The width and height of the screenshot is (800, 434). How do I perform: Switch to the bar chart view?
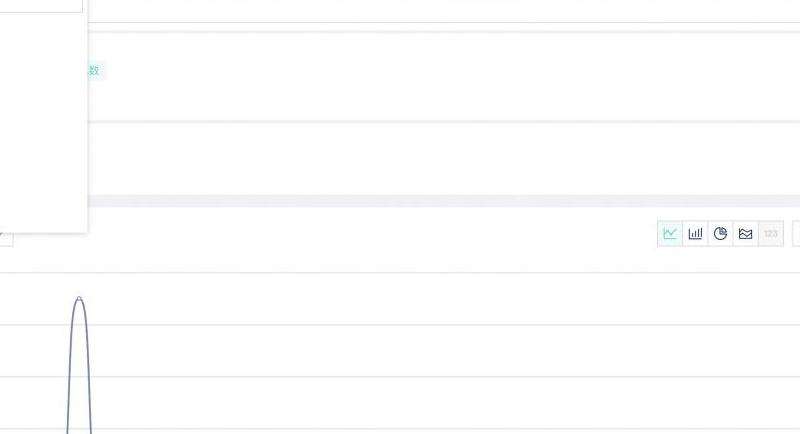click(x=695, y=234)
